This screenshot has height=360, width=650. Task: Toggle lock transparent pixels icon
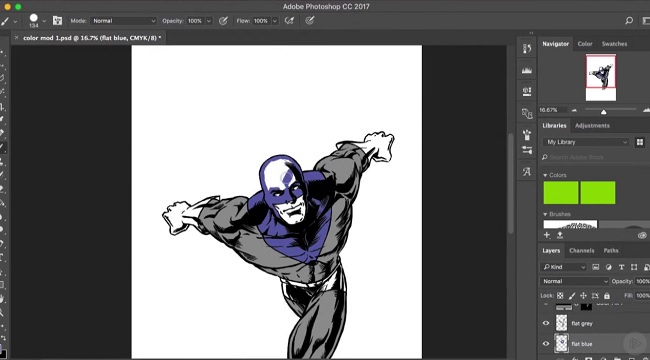tap(560, 296)
